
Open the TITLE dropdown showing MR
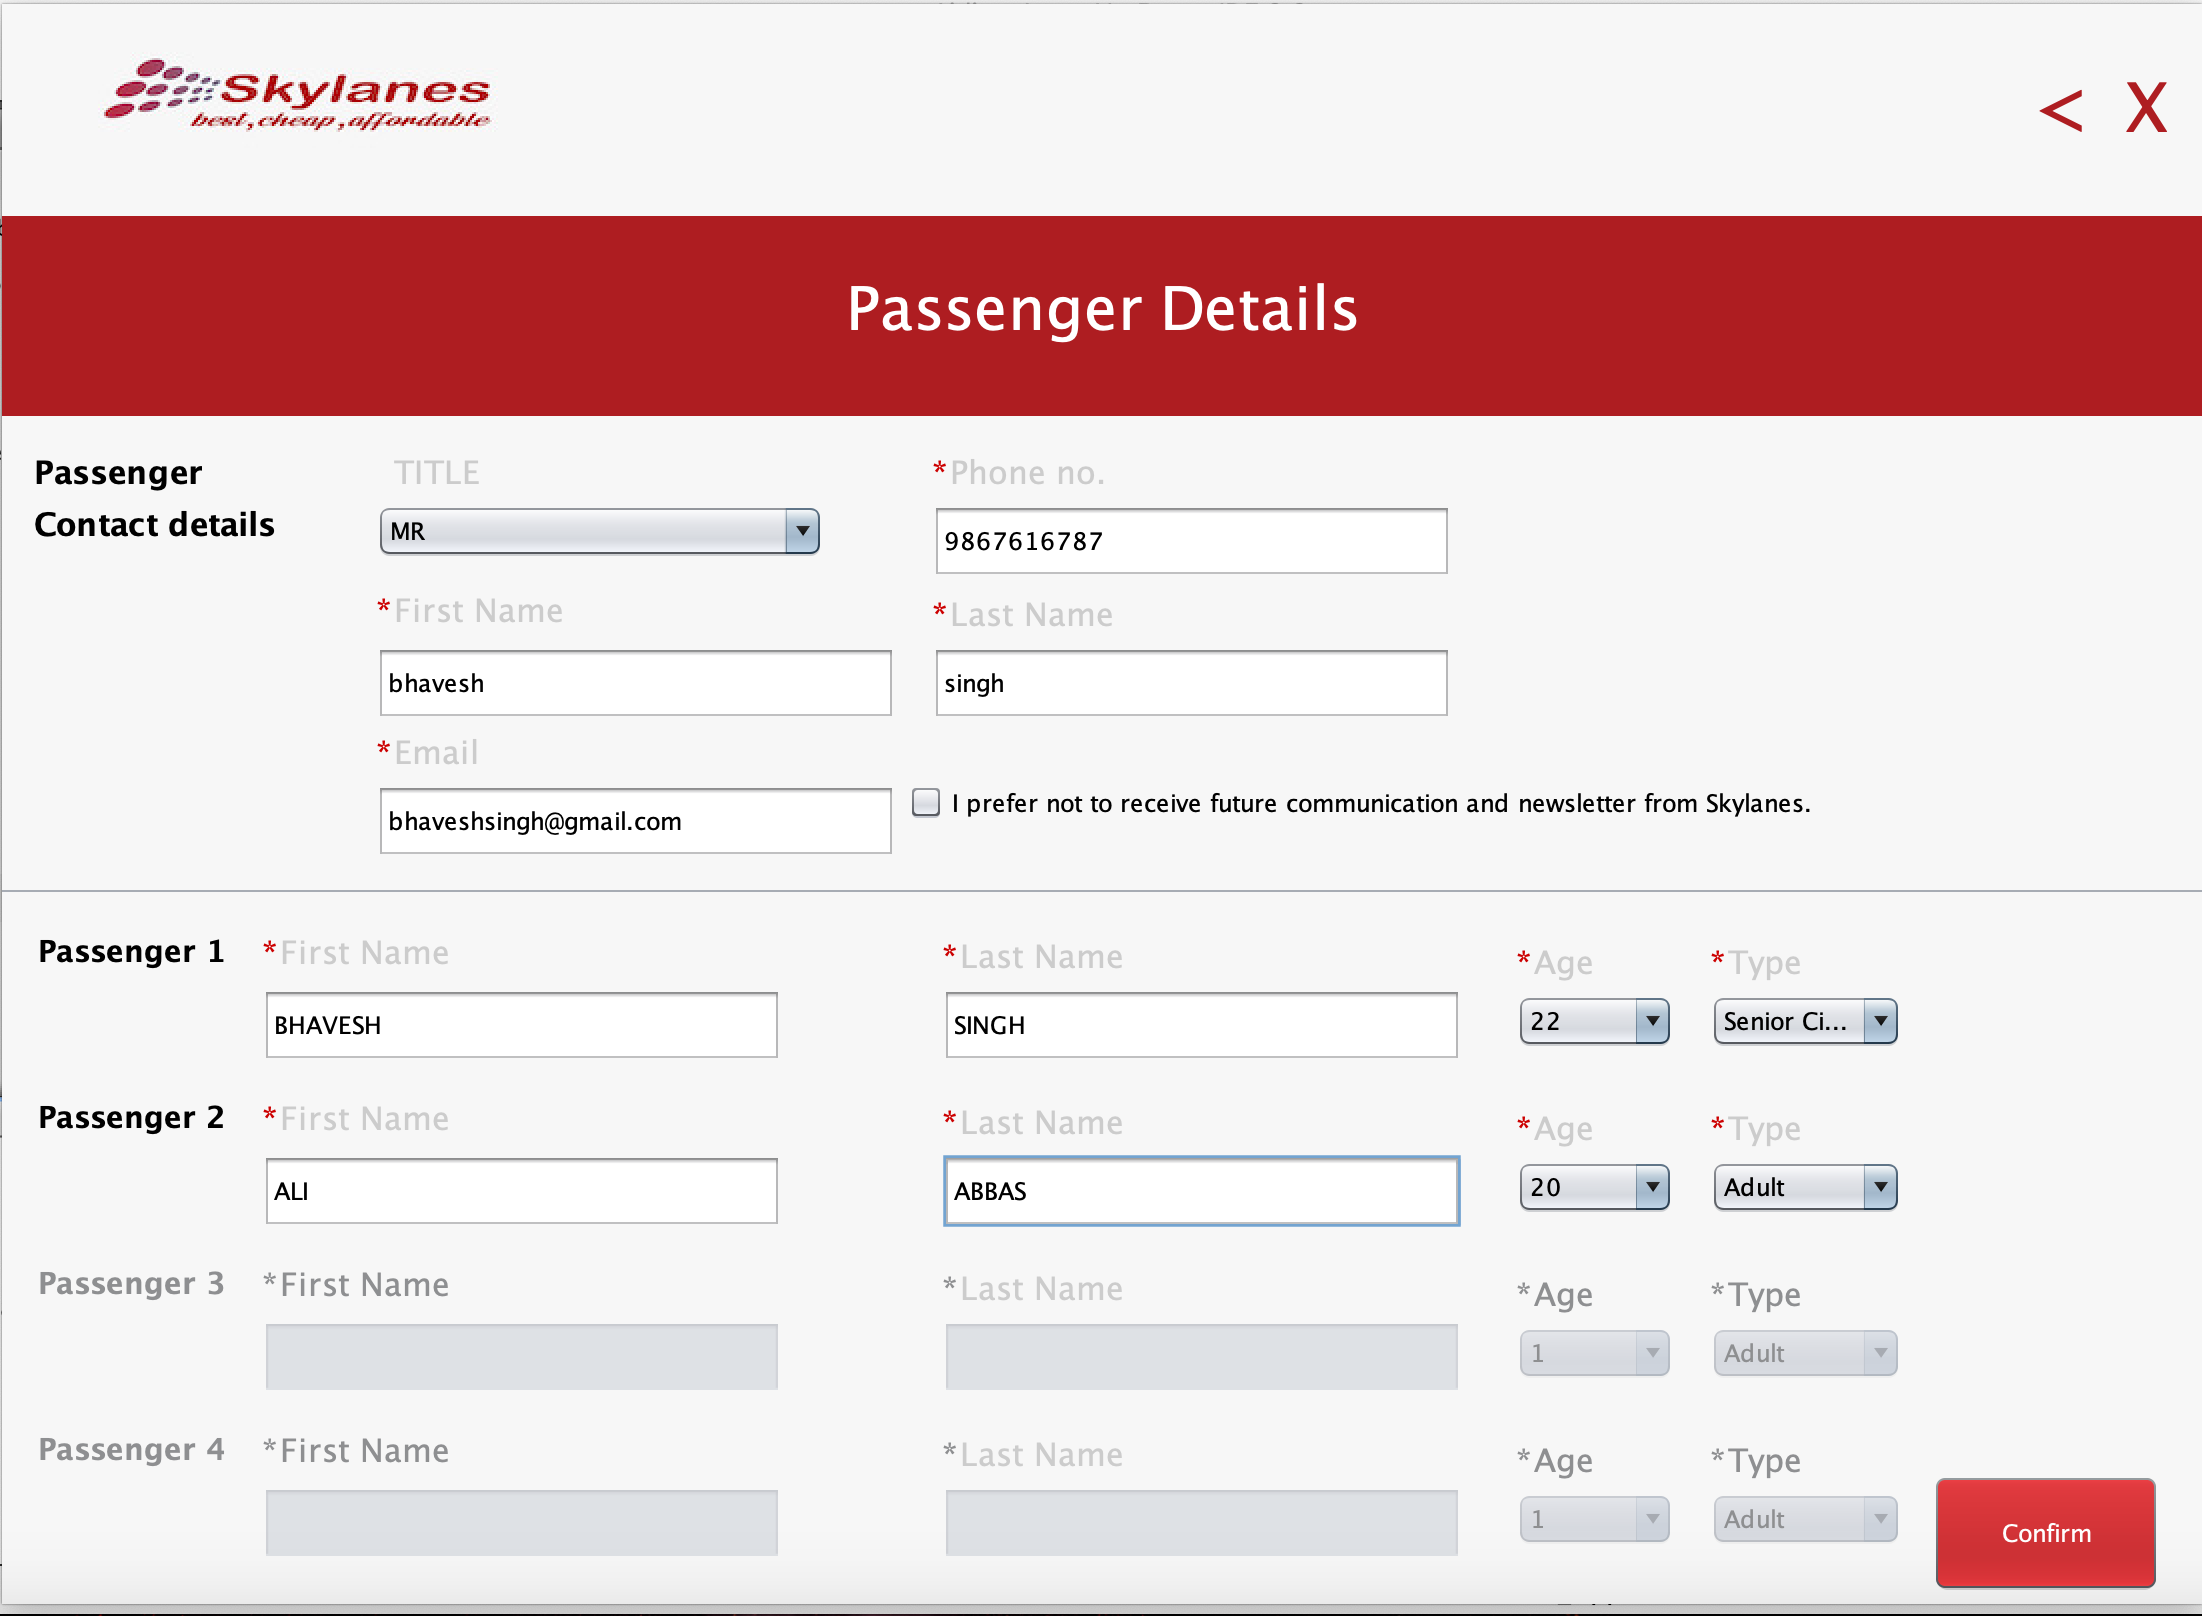[x=599, y=531]
